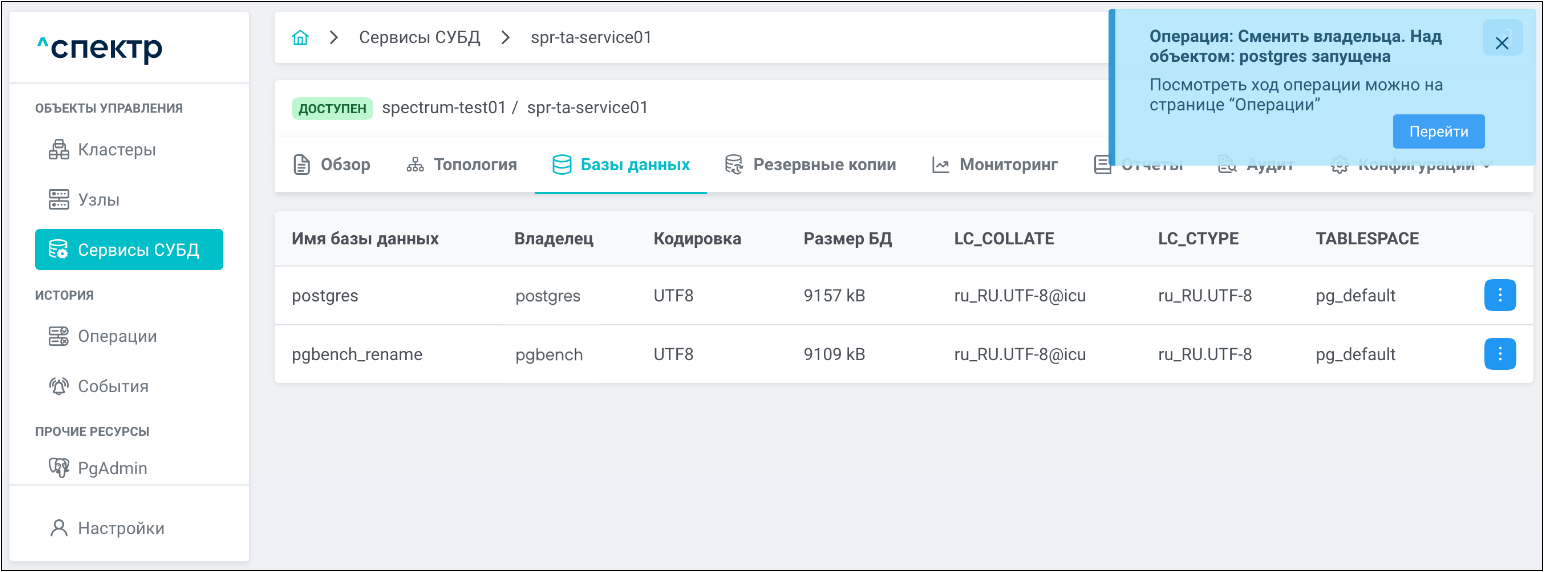Image resolution: width=1544 pixels, height=572 pixels.
Task: Click the home breadcrumb icon
Action: tap(300, 38)
